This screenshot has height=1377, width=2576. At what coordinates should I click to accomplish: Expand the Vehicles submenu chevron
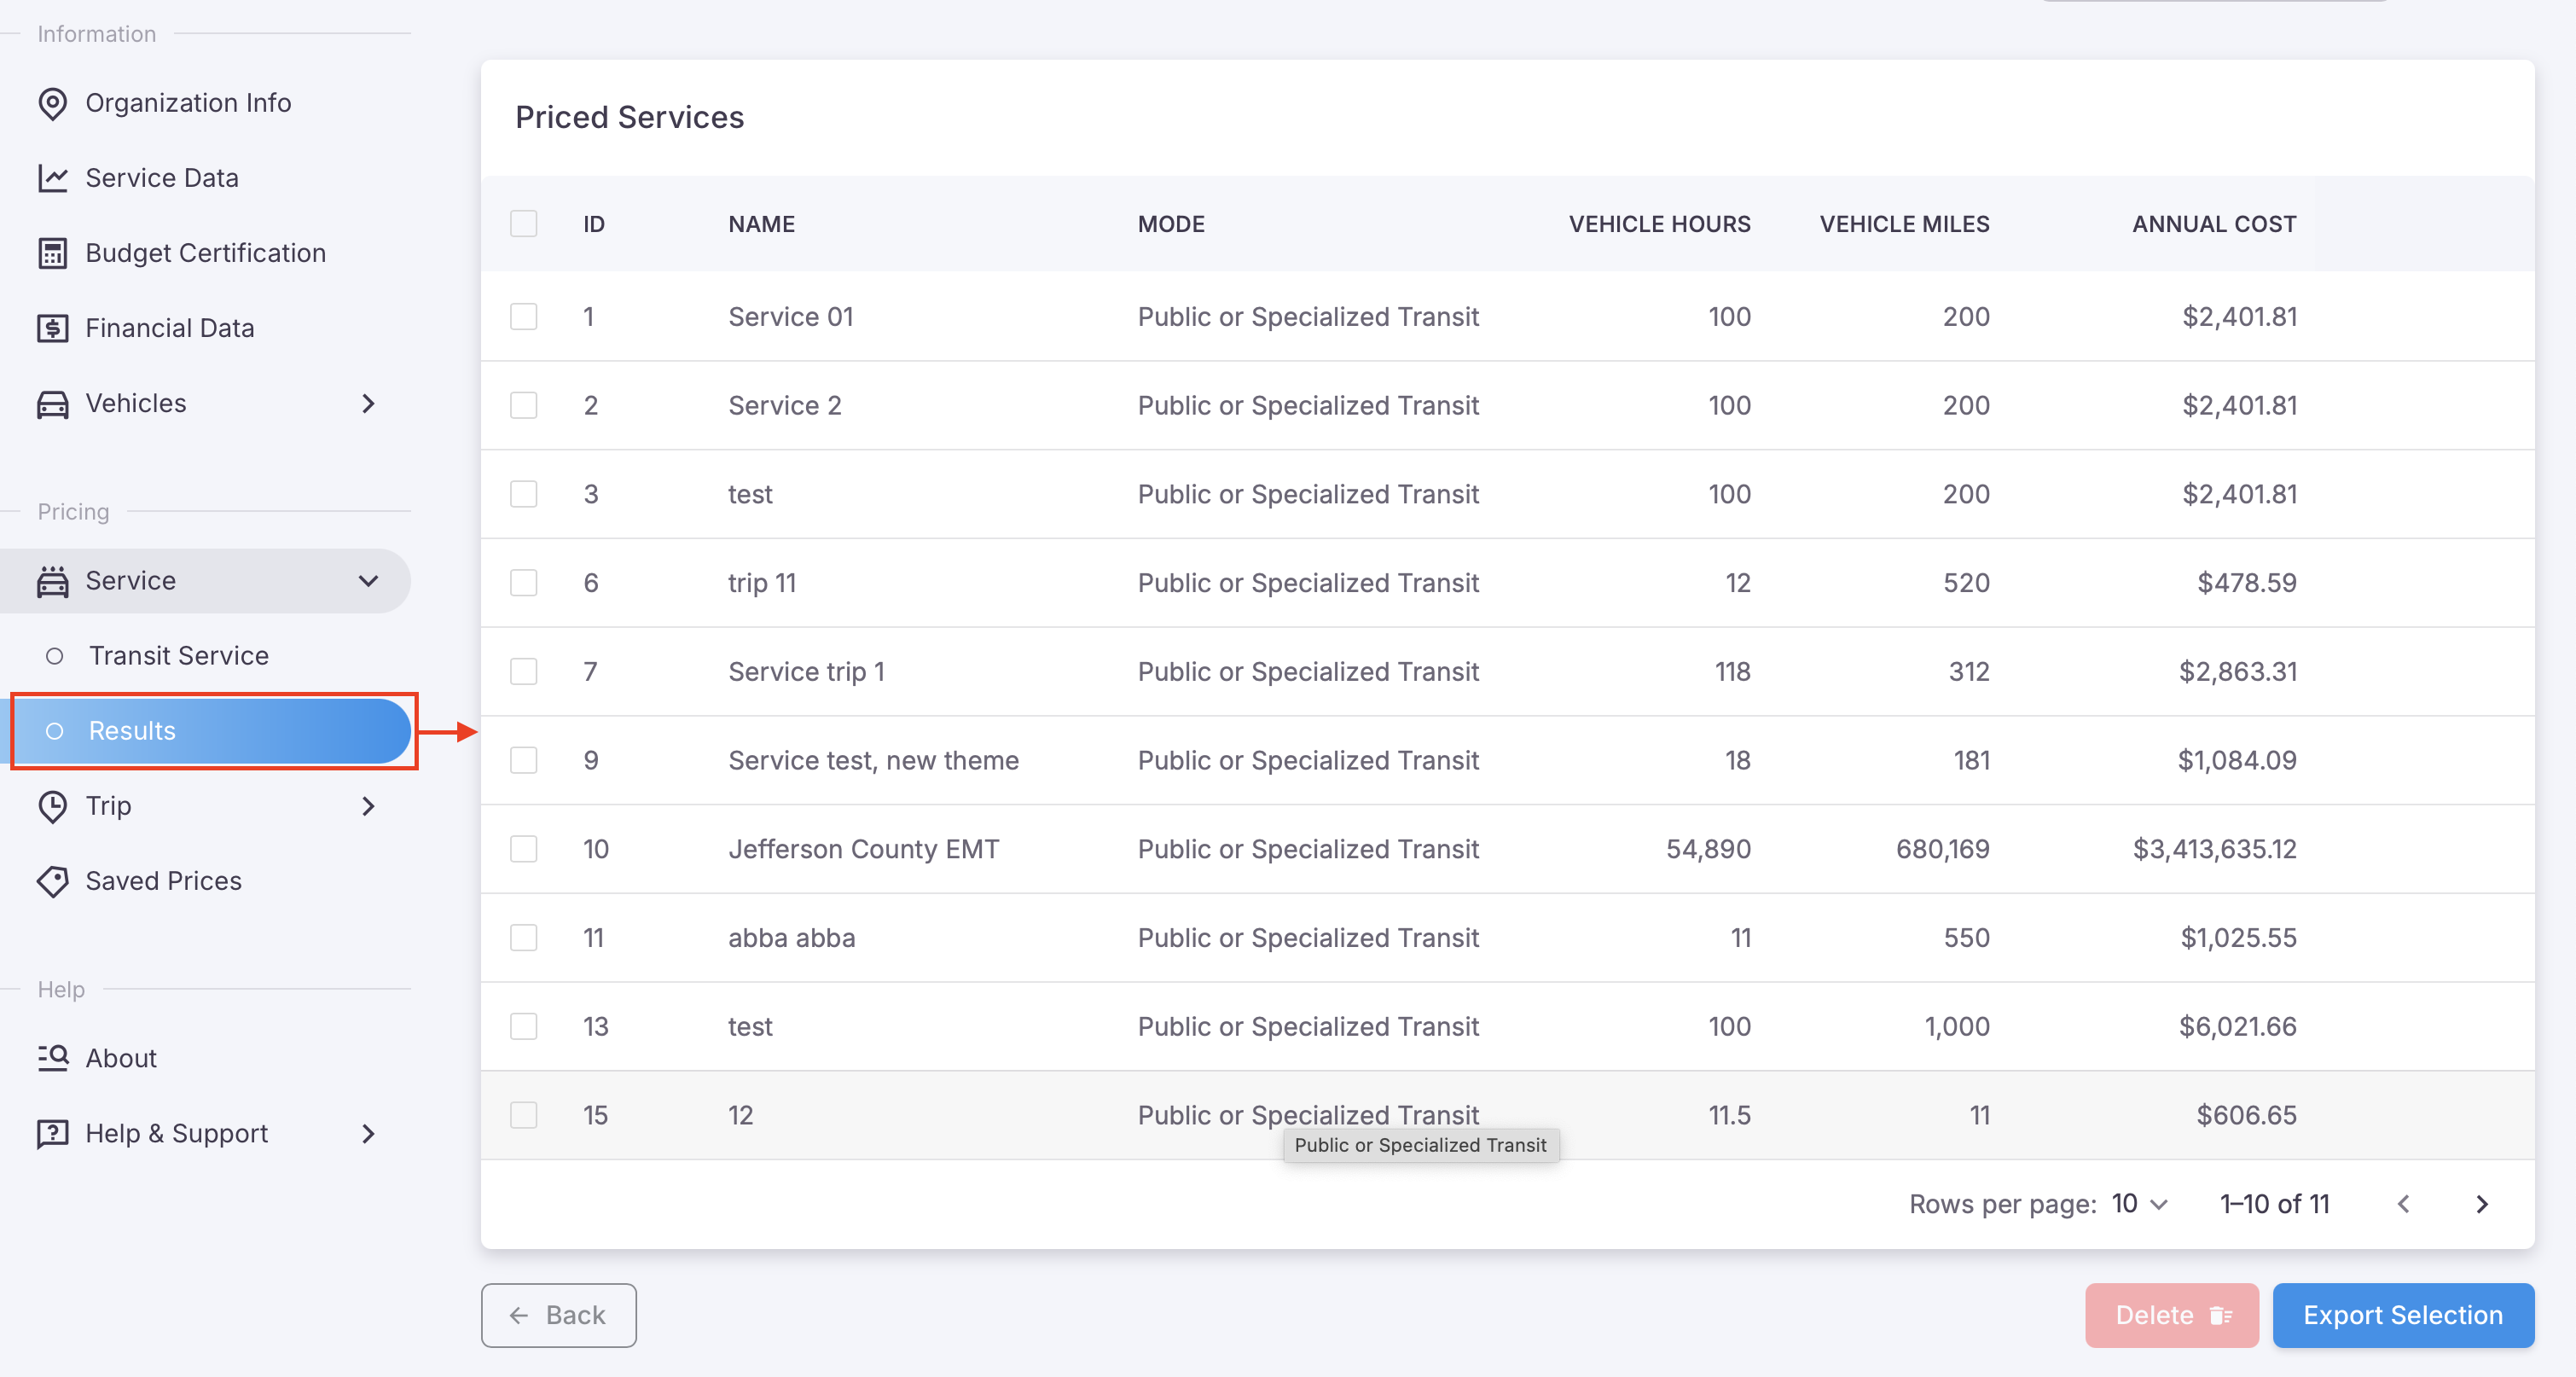point(368,404)
